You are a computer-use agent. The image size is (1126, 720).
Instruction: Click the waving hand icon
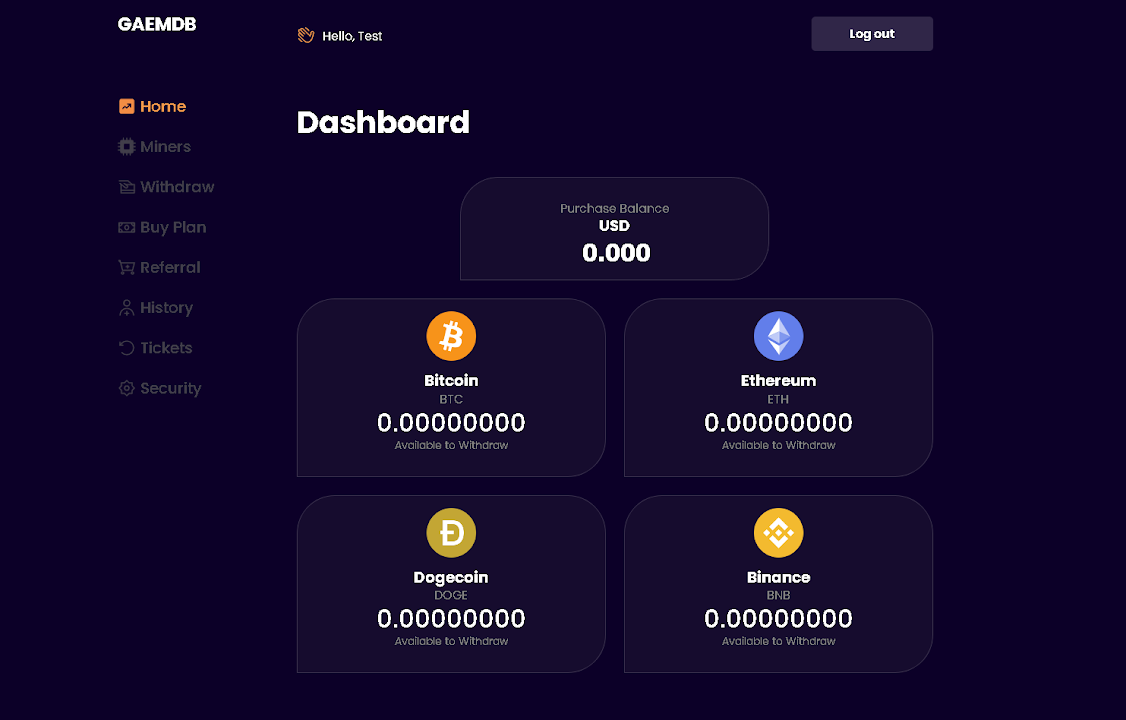[306, 35]
